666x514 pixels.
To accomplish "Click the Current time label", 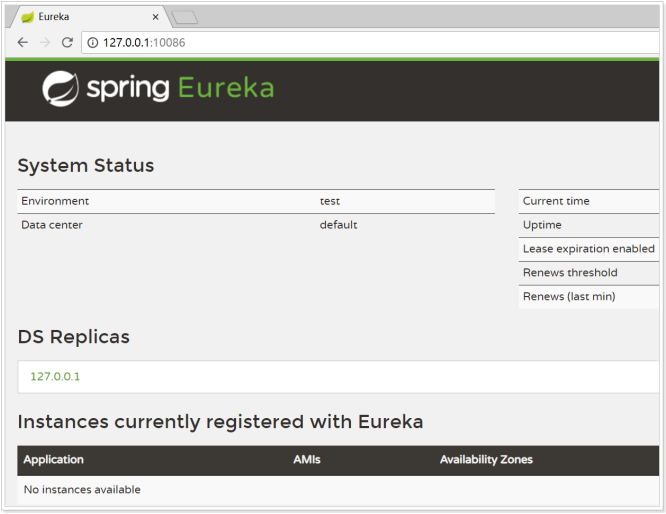I will coord(556,201).
